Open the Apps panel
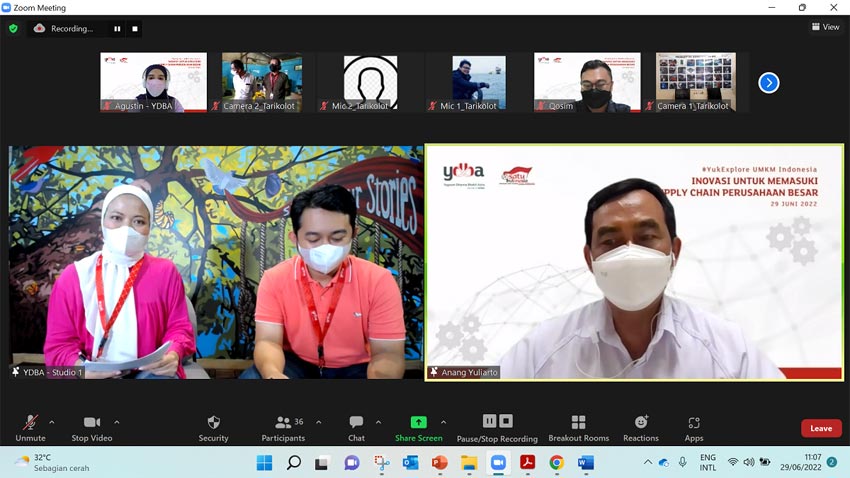The height and width of the screenshot is (478, 850). click(x=694, y=428)
